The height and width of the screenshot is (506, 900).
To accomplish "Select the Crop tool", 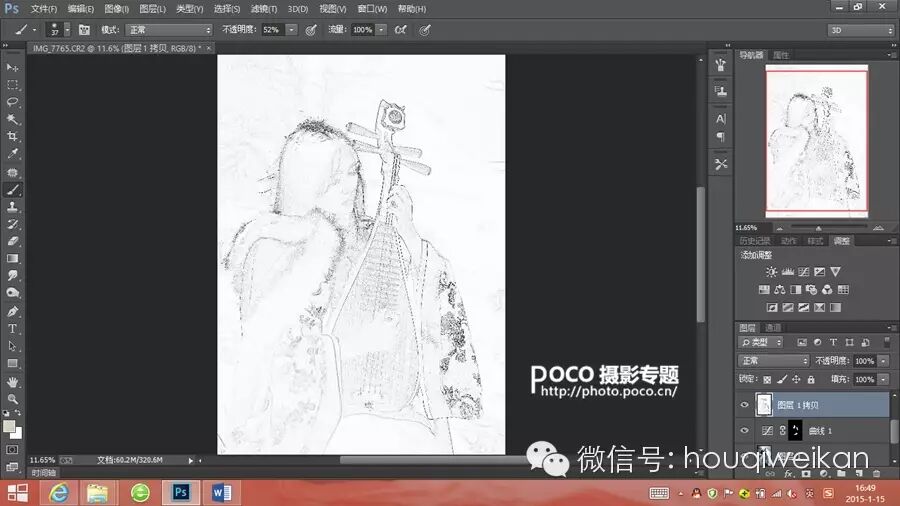I will click(12, 137).
